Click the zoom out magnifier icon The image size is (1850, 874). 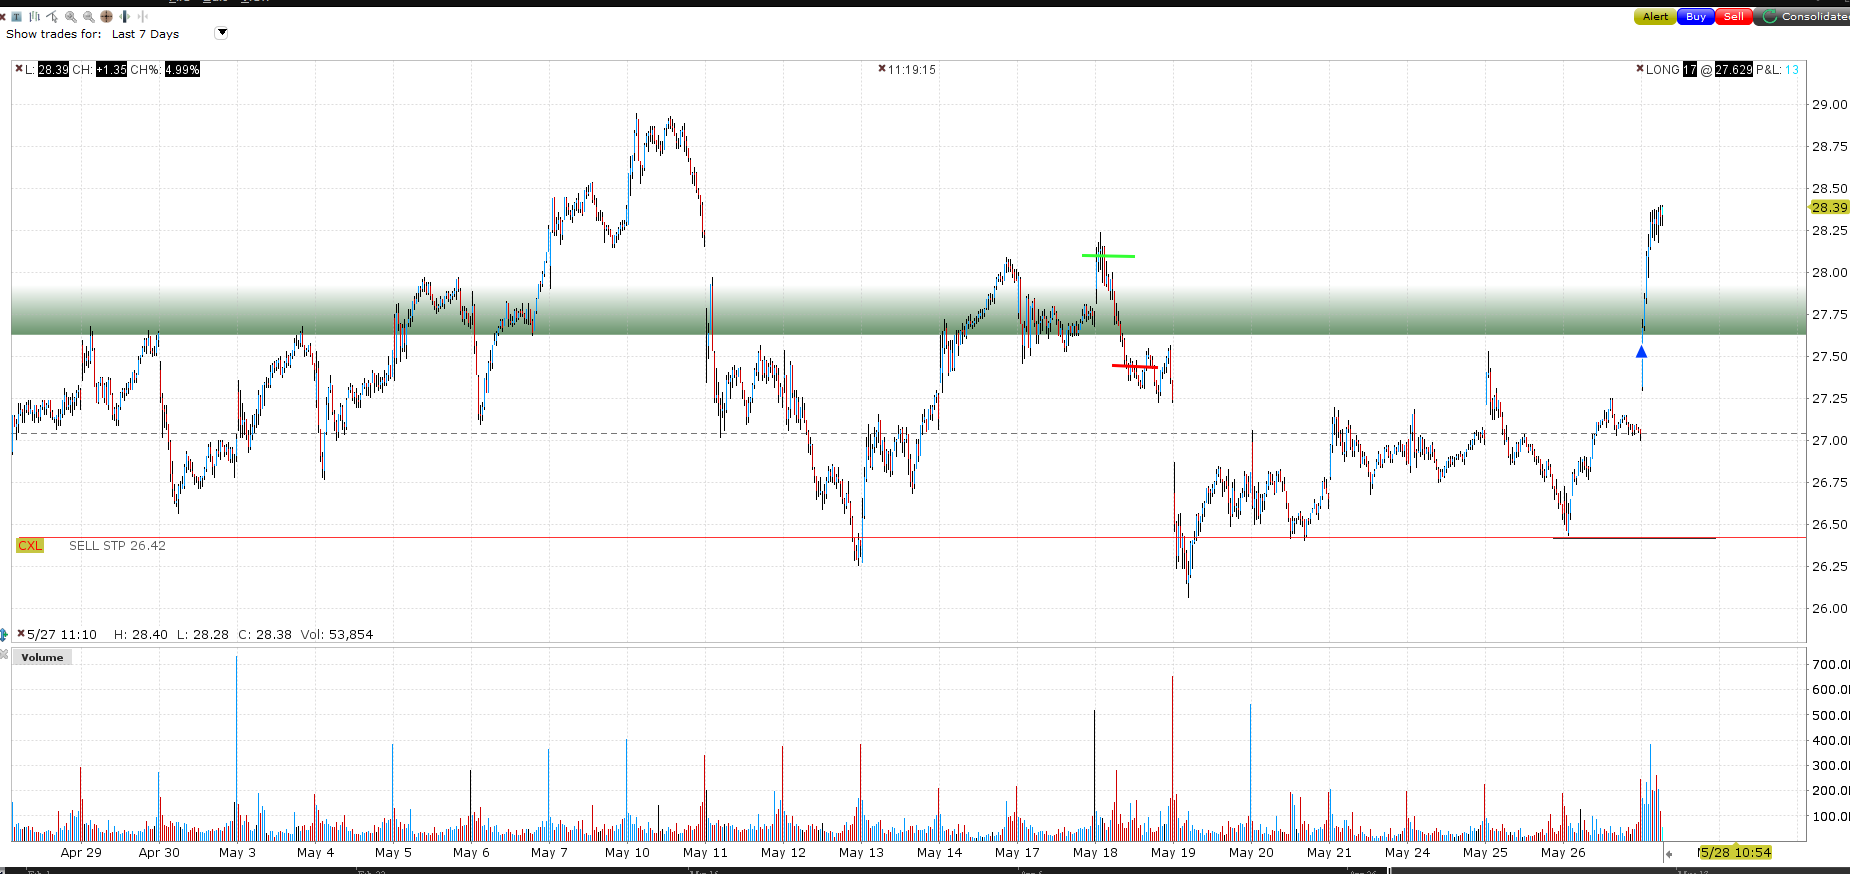pos(89,17)
